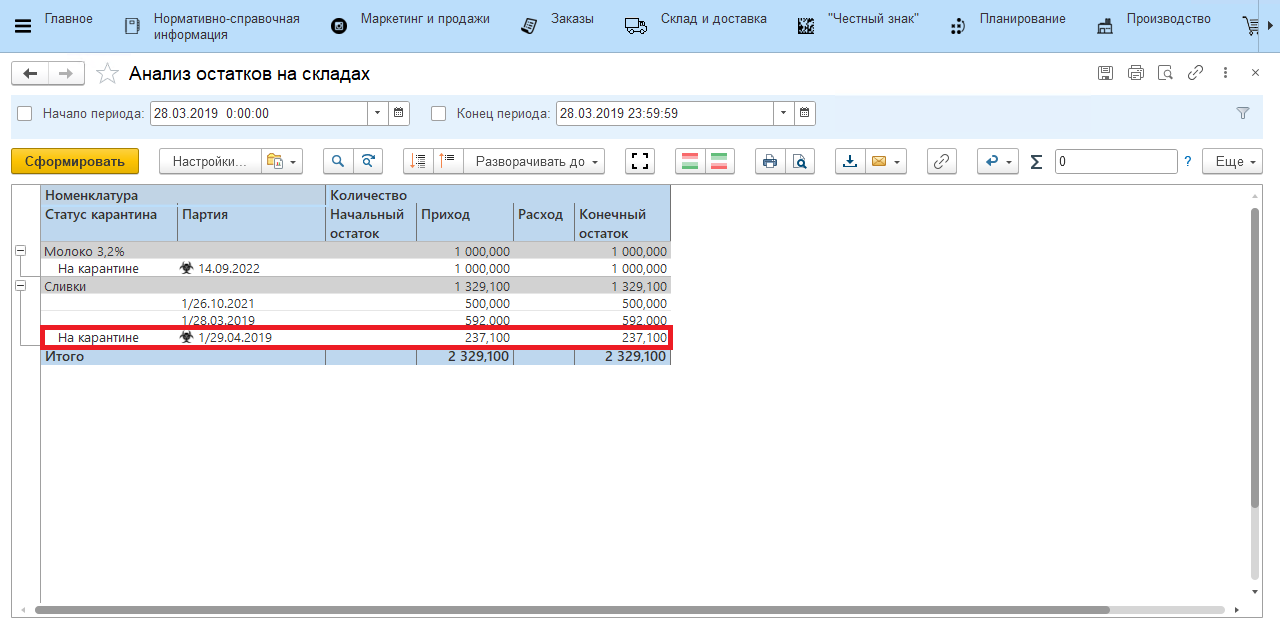Click the get link (chain) icon in toolbar
The image size is (1280, 628).
click(x=941, y=161)
